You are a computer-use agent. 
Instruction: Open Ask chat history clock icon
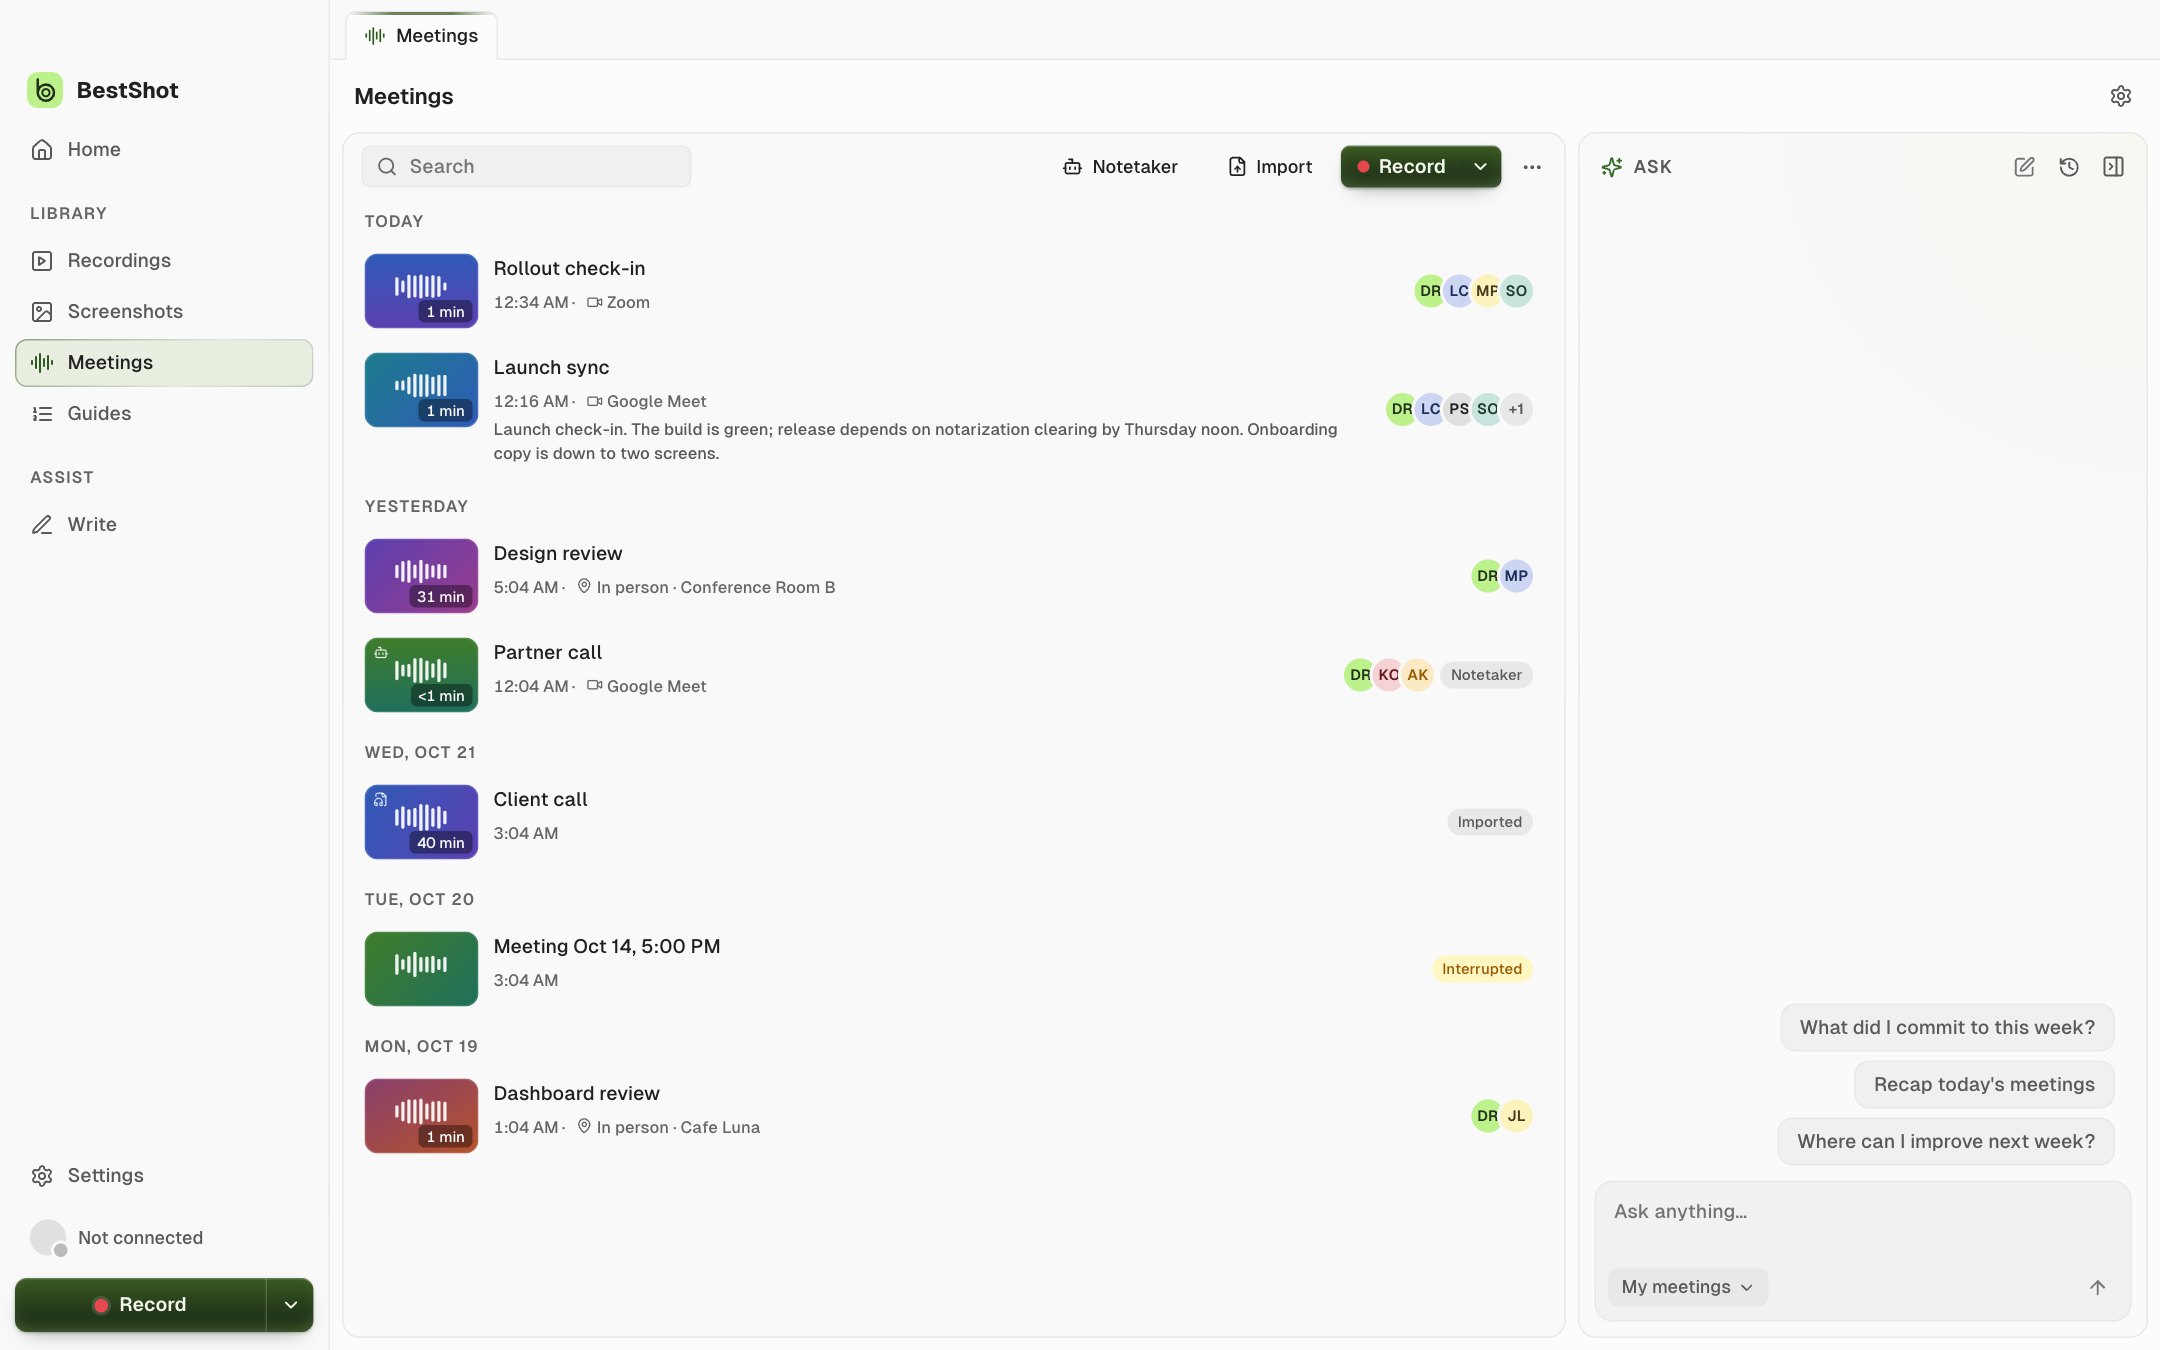click(x=2069, y=167)
